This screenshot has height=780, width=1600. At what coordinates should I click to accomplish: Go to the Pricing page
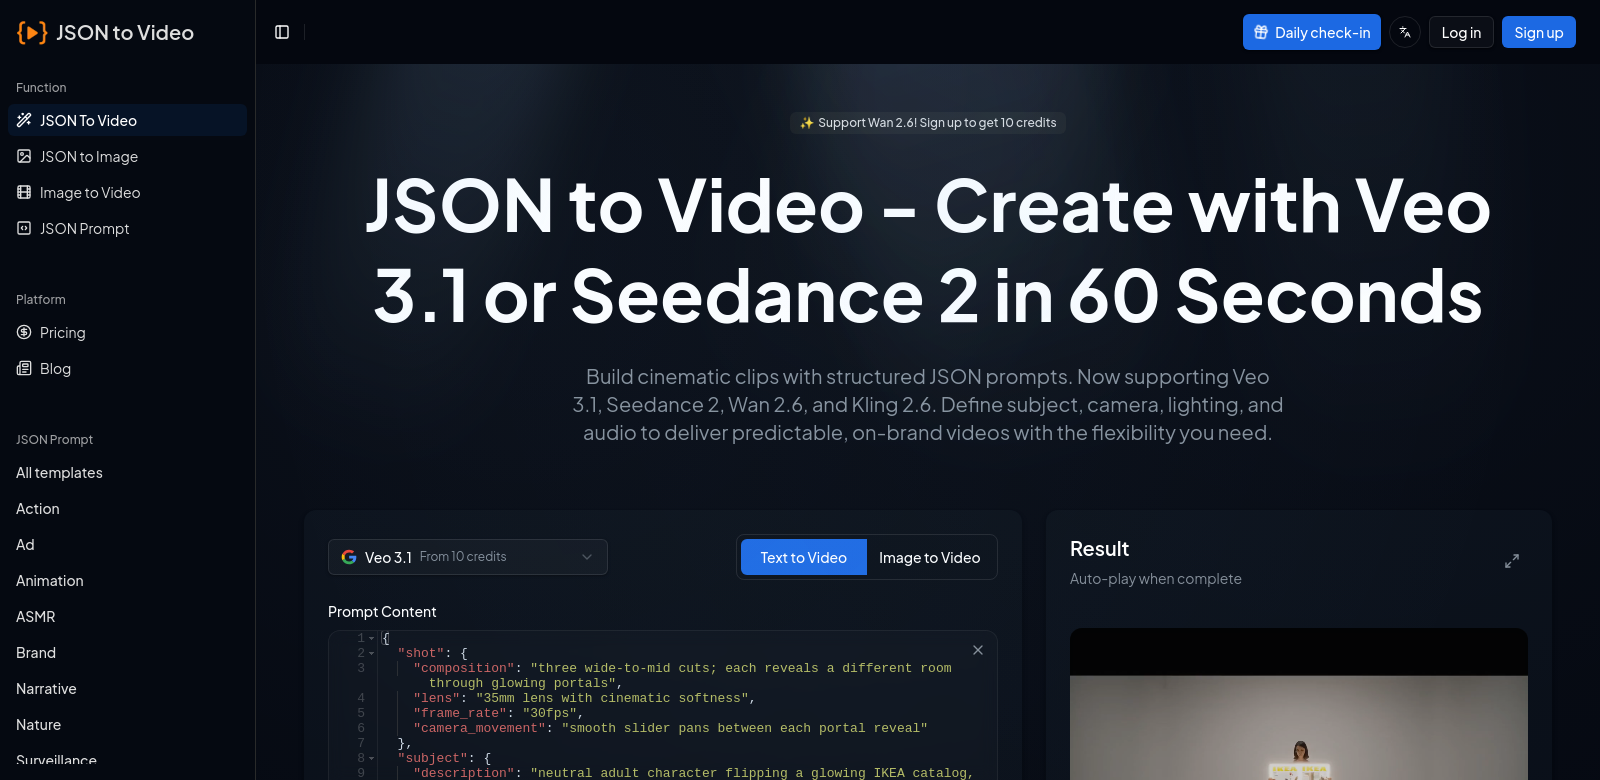pyautogui.click(x=127, y=332)
